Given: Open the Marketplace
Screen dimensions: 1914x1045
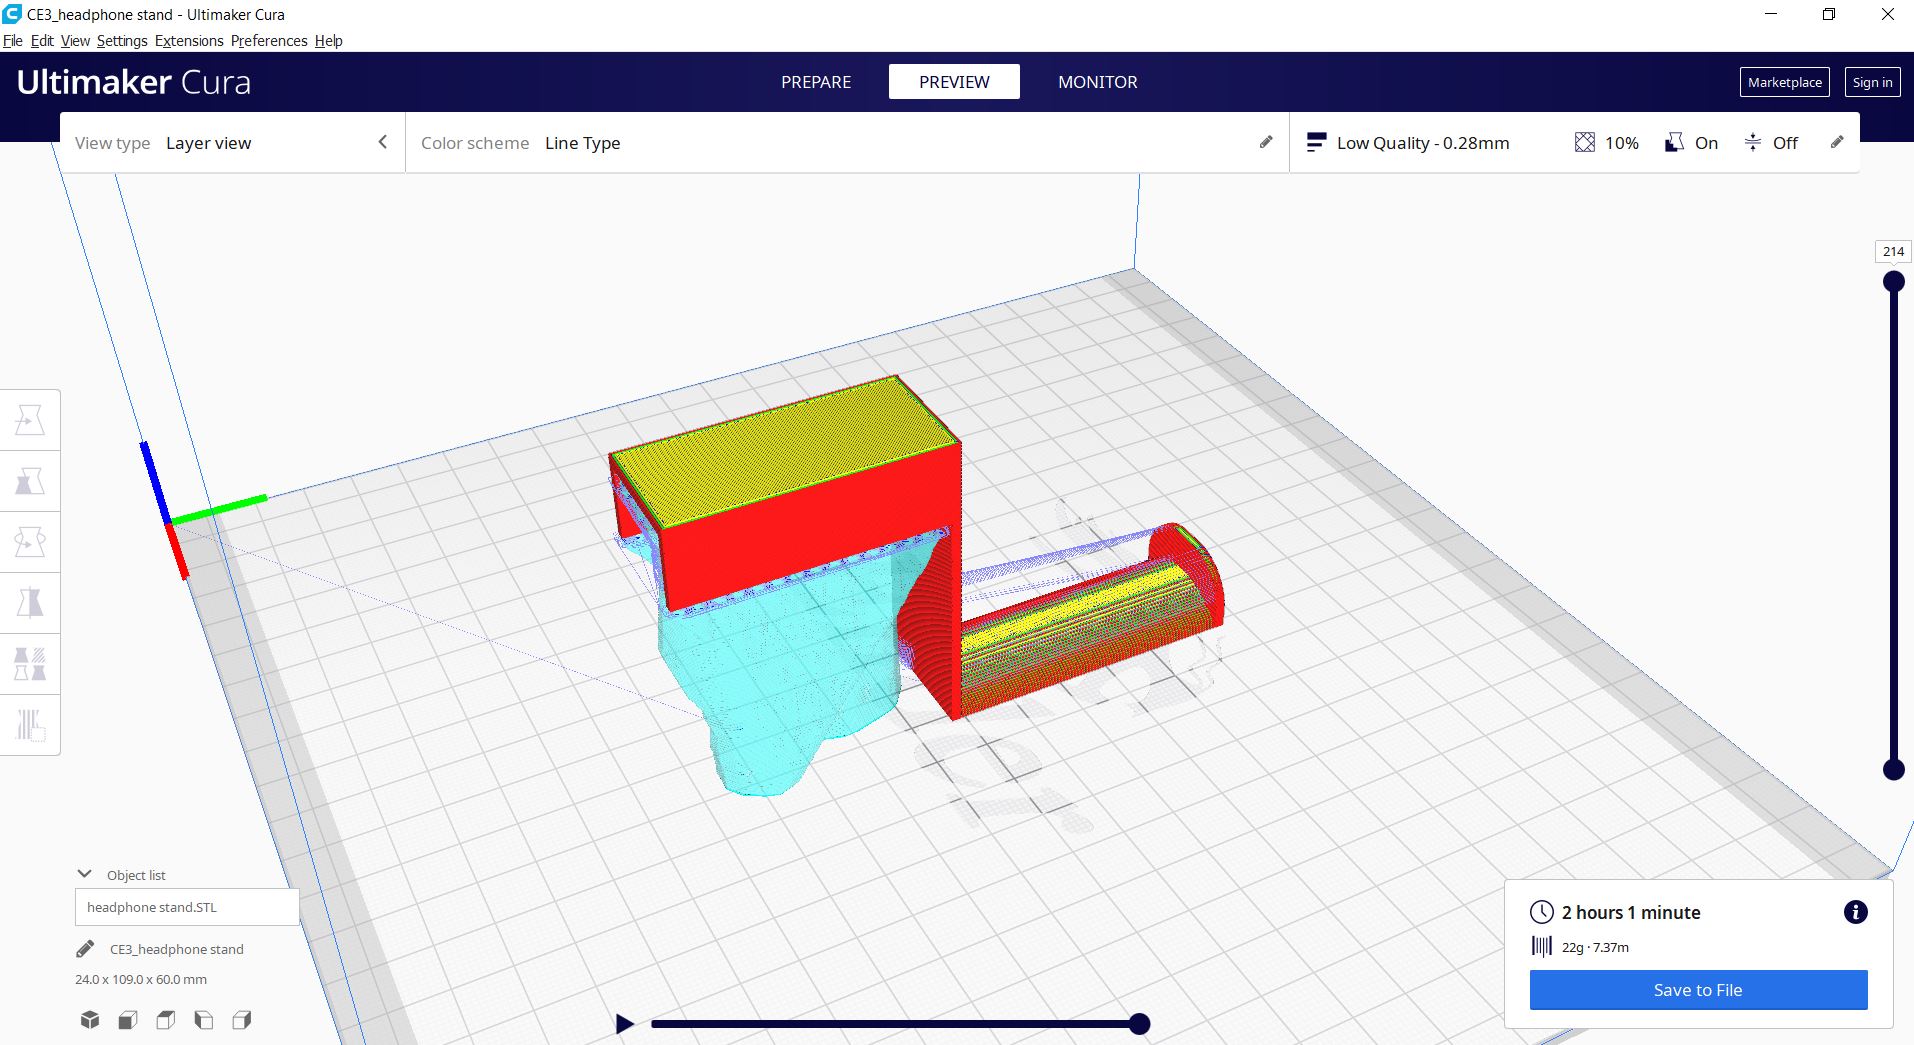Looking at the screenshot, I should click(x=1785, y=82).
